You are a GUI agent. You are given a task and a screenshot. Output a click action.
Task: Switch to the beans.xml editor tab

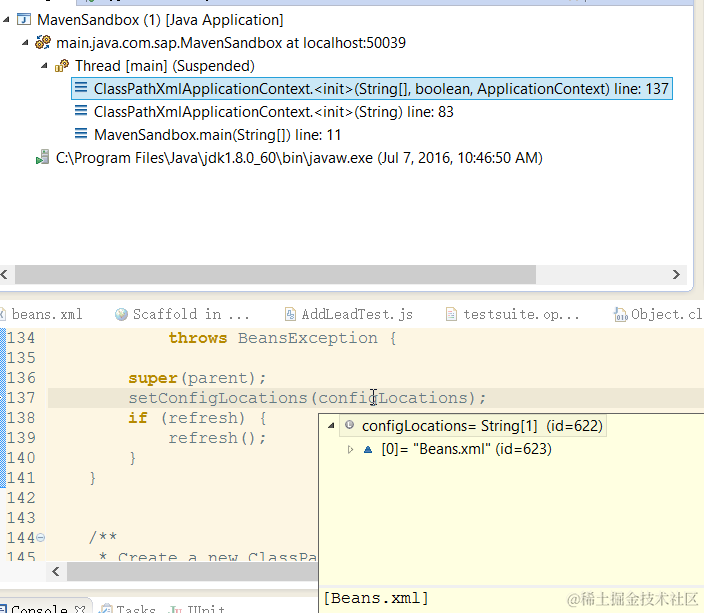click(x=47, y=314)
